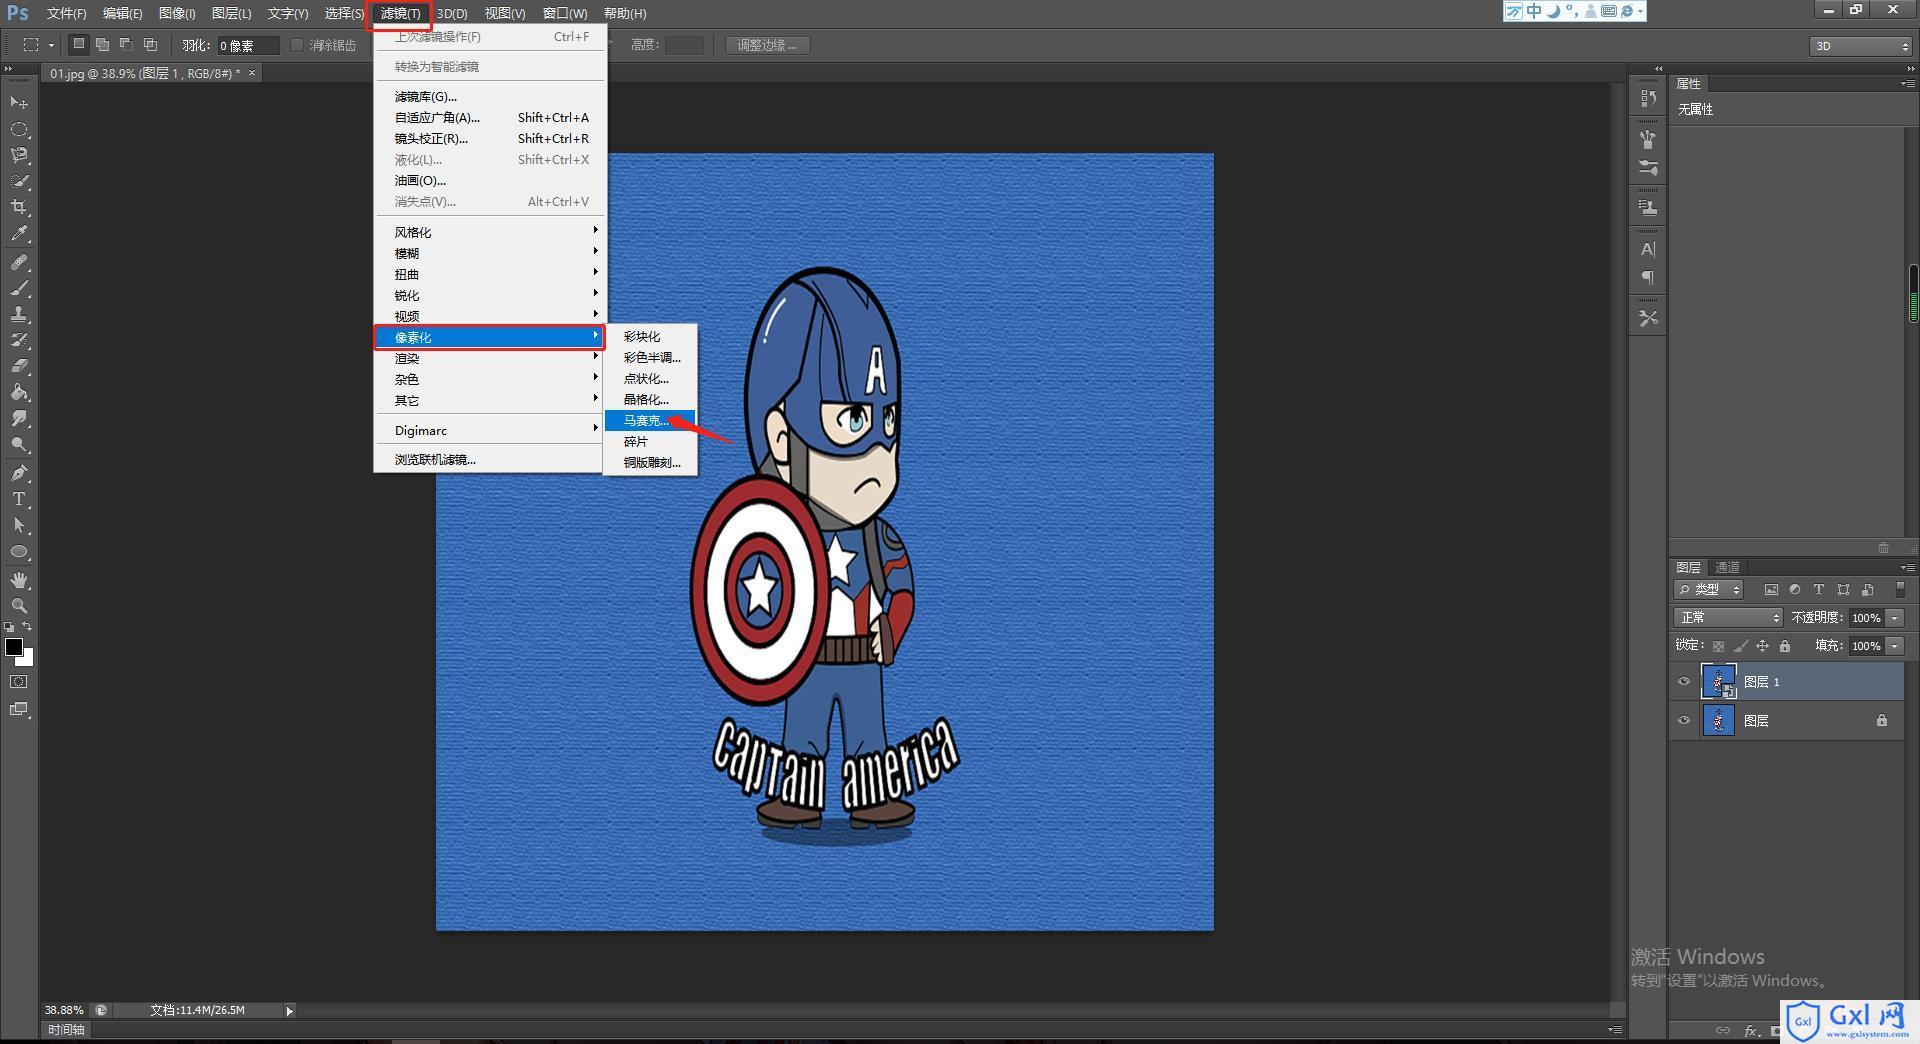Filter layers by adjustment layers icon
The width and height of the screenshot is (1920, 1044).
1795,590
